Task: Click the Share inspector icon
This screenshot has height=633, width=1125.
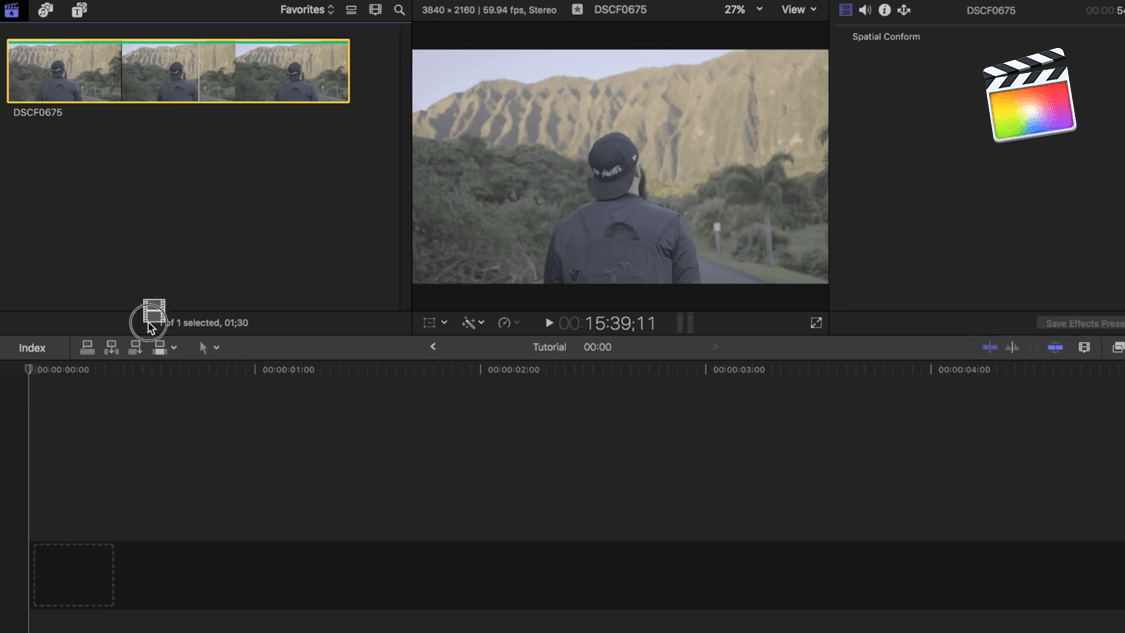Action: click(904, 10)
